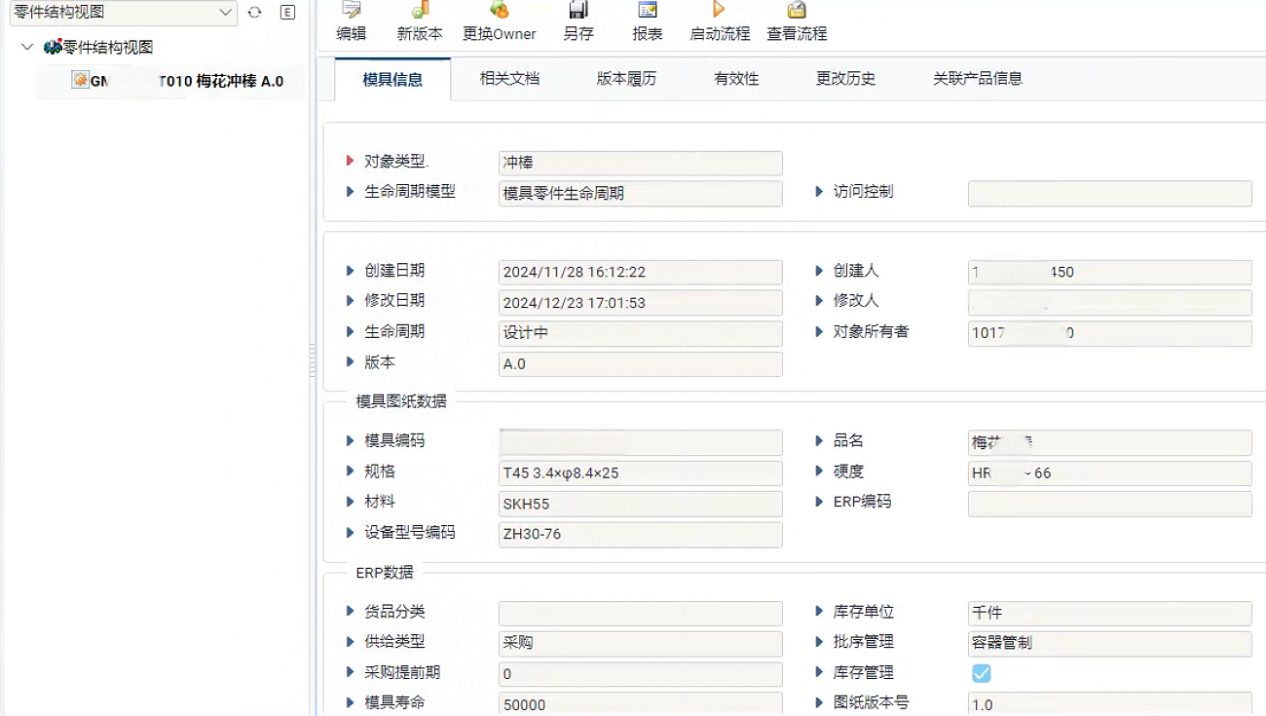This screenshot has width=1266, height=716.
Task: Open the 报表 (Report) icon
Action: (x=648, y=12)
